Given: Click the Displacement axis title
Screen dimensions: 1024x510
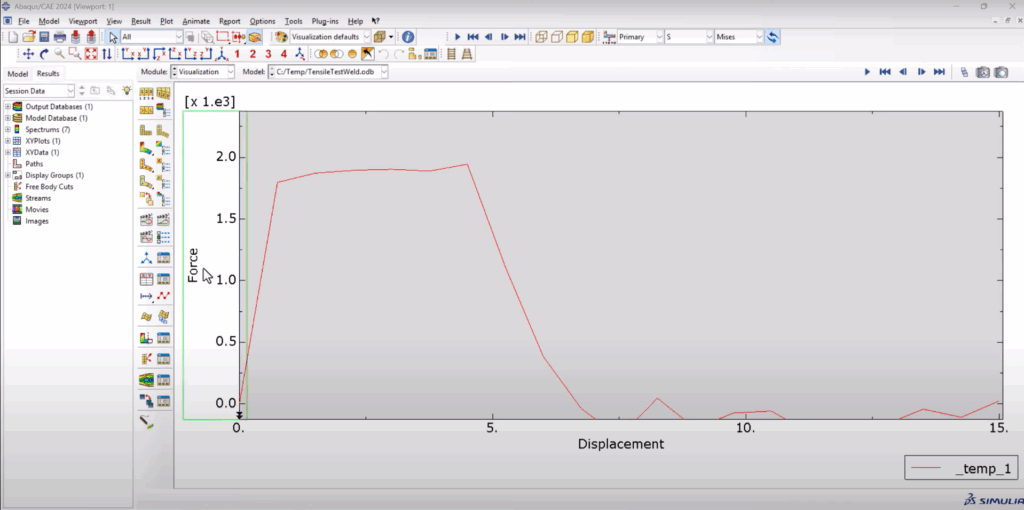Looking at the screenshot, I should 620,444.
